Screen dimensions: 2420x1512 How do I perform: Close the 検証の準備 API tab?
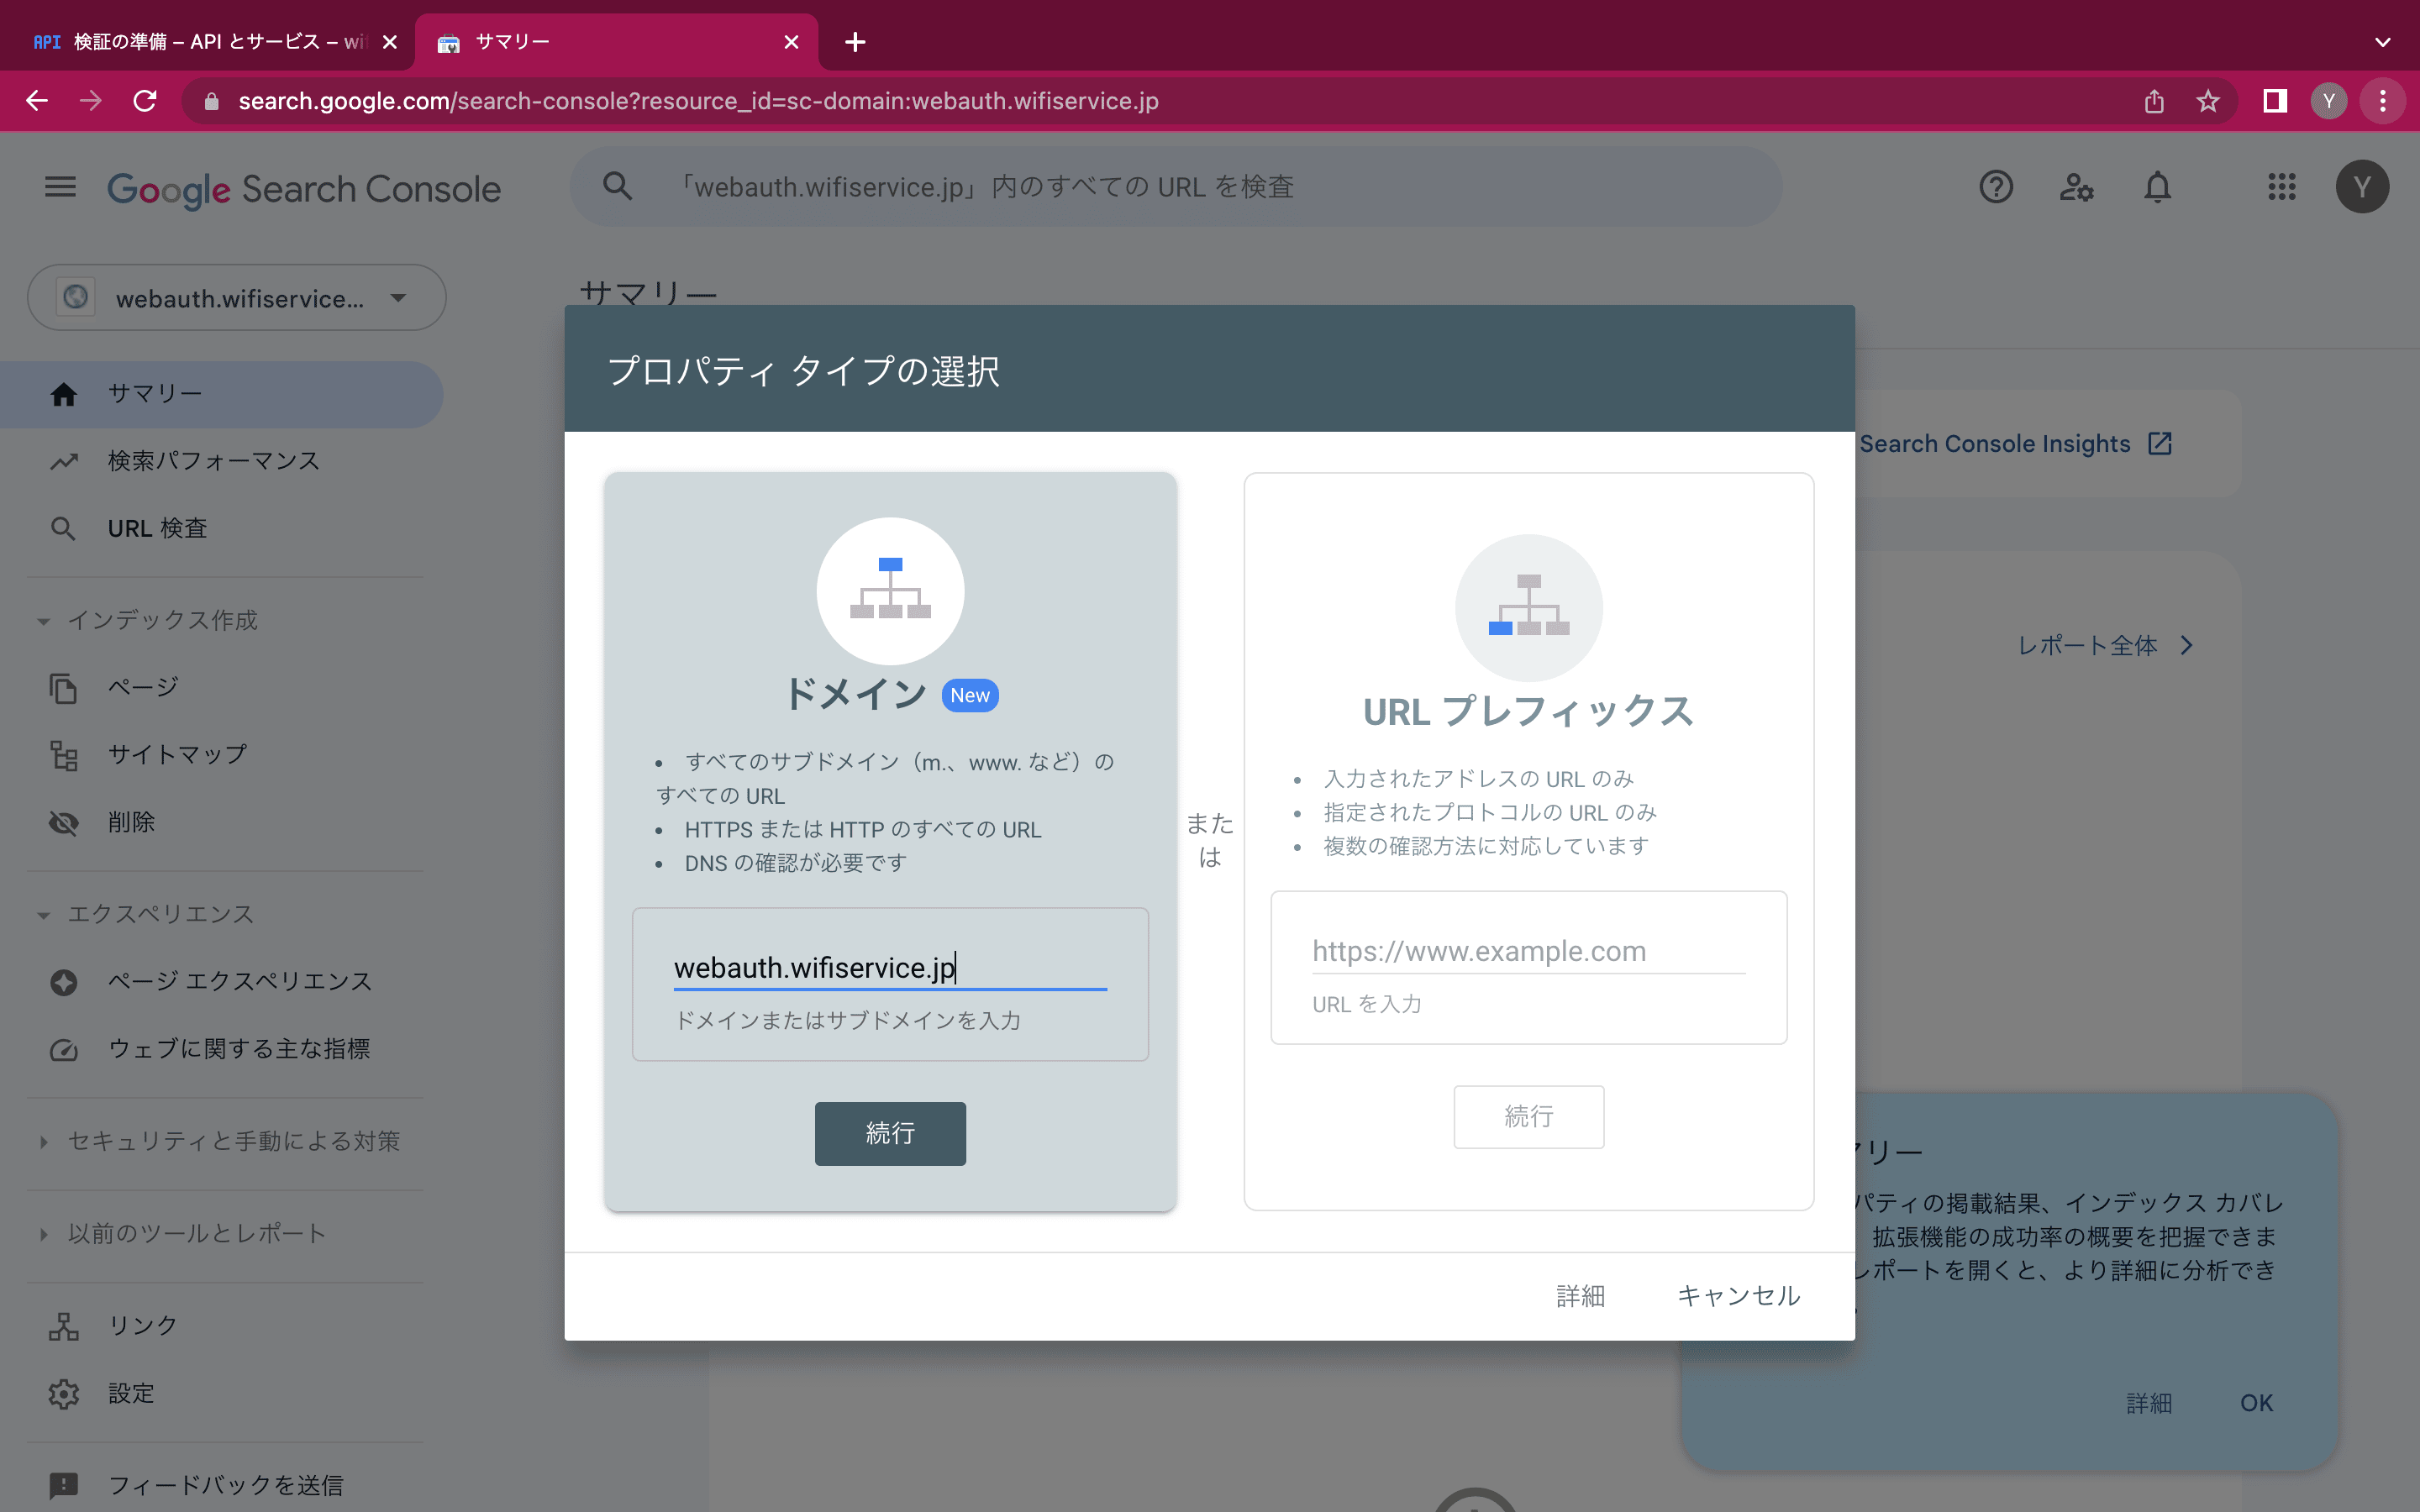pos(390,42)
